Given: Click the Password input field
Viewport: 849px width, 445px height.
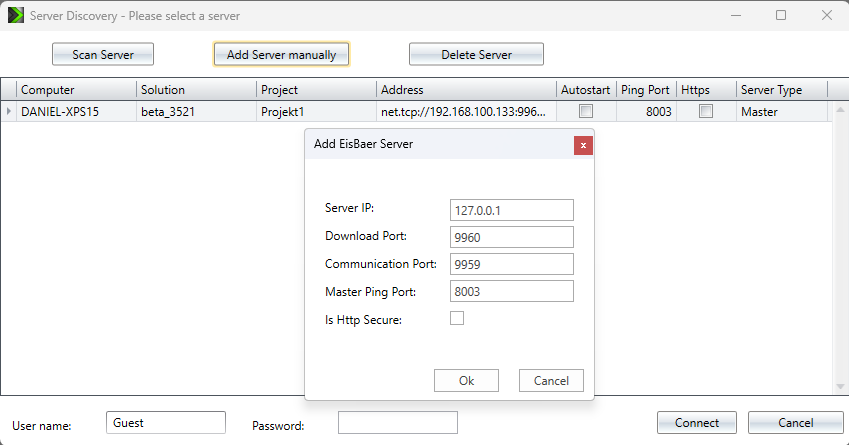Looking at the screenshot, I should [x=398, y=423].
